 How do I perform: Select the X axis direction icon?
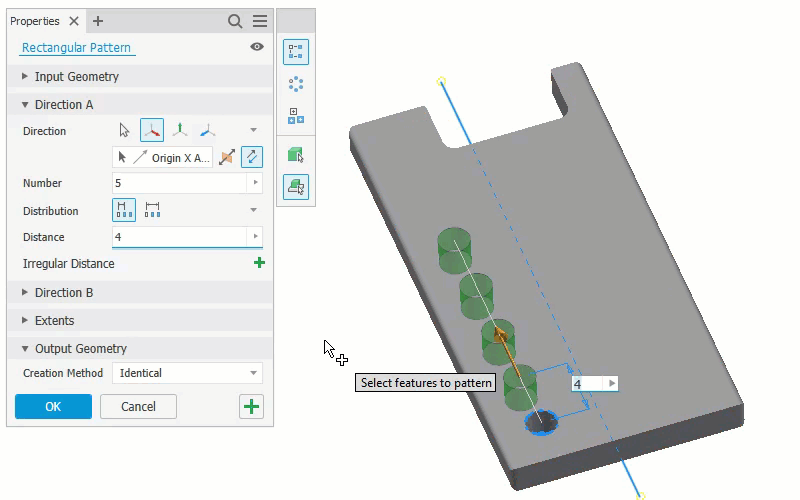[x=152, y=130]
